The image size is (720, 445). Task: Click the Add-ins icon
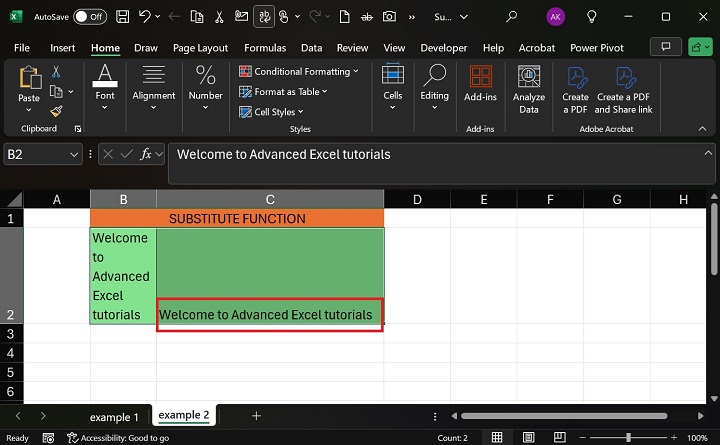(480, 84)
